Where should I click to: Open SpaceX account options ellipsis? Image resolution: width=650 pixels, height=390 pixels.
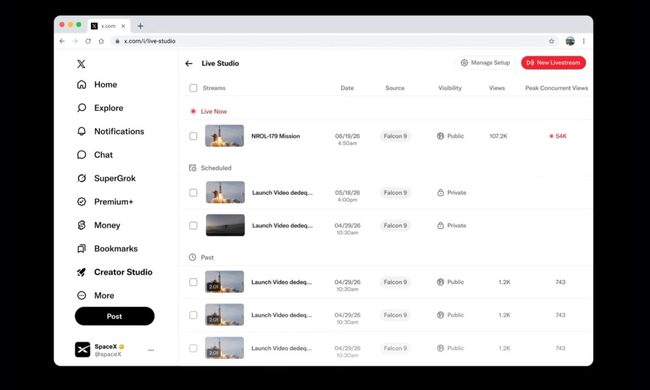[x=151, y=350]
